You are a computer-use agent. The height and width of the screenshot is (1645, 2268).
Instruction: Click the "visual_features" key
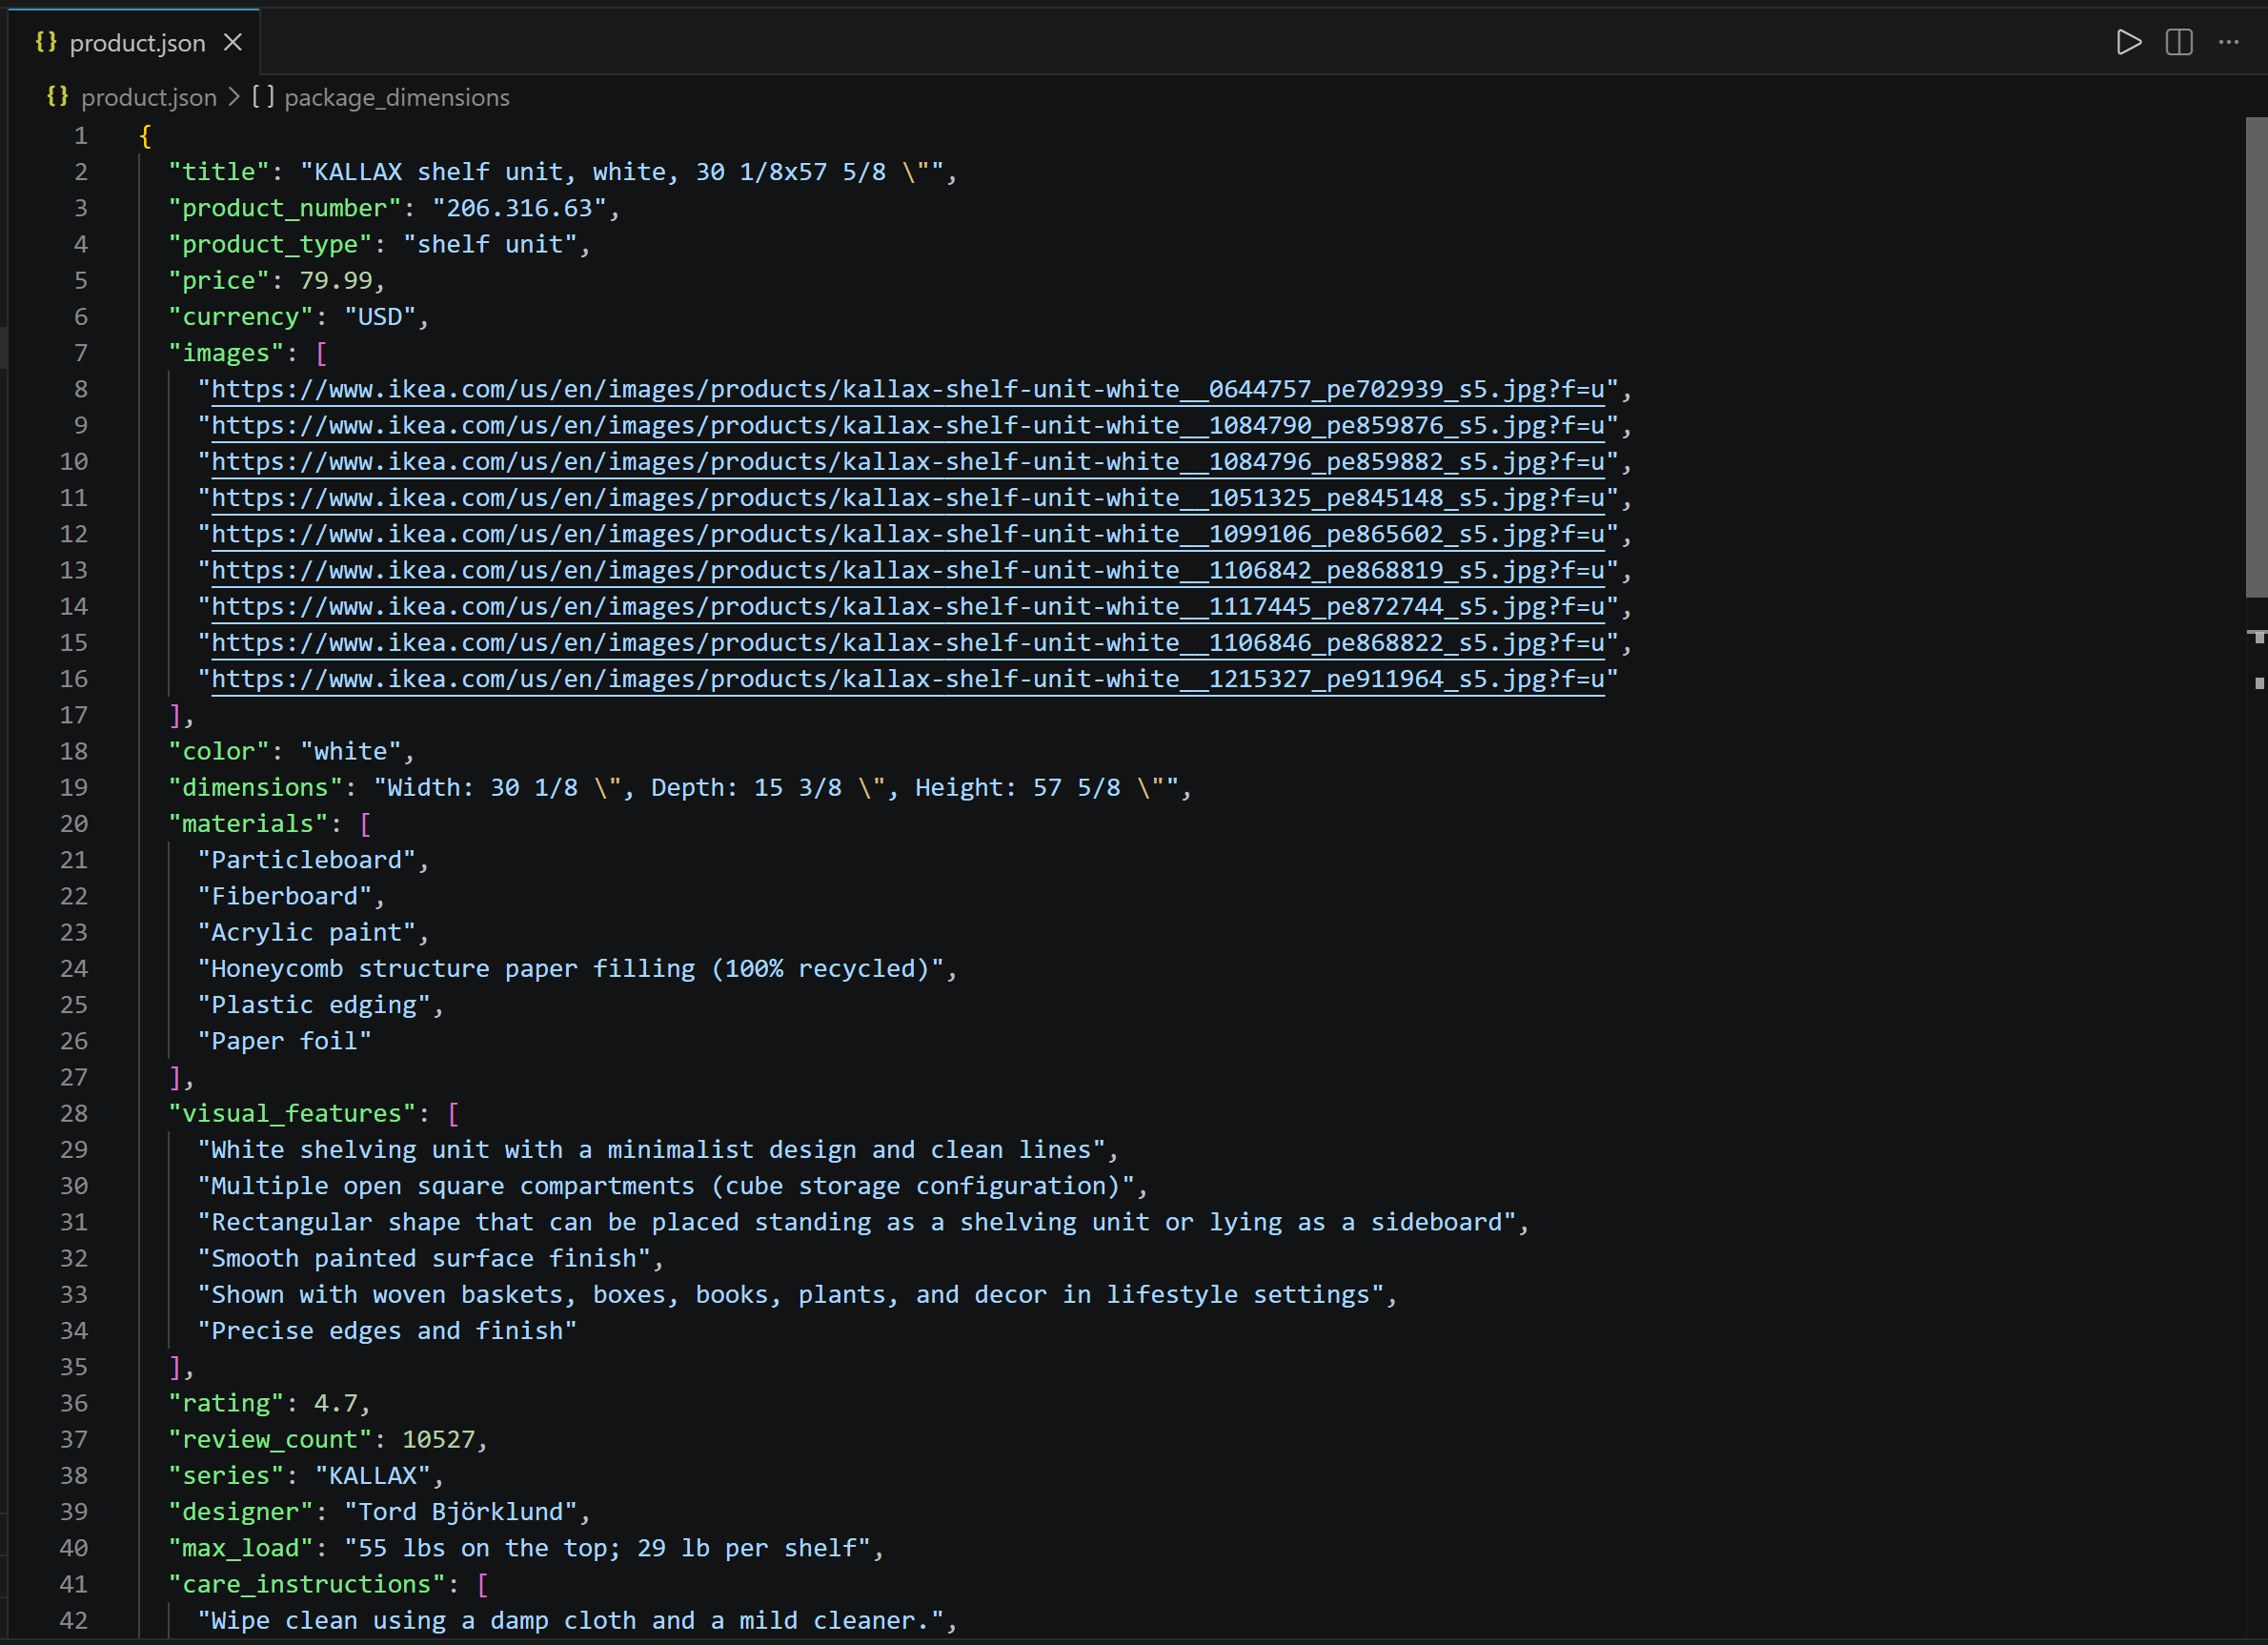click(292, 1113)
